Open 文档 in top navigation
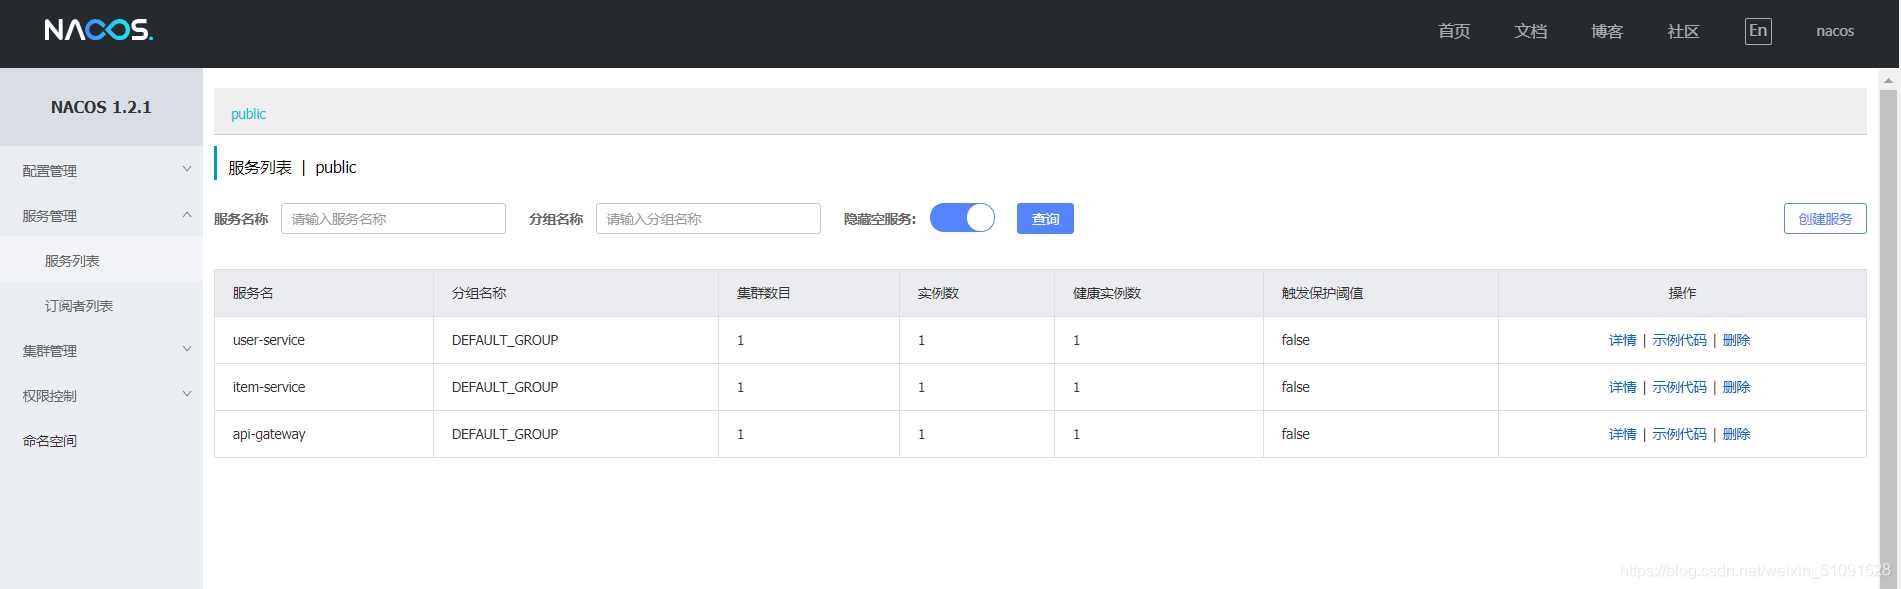The image size is (1901, 589). click(x=1531, y=31)
